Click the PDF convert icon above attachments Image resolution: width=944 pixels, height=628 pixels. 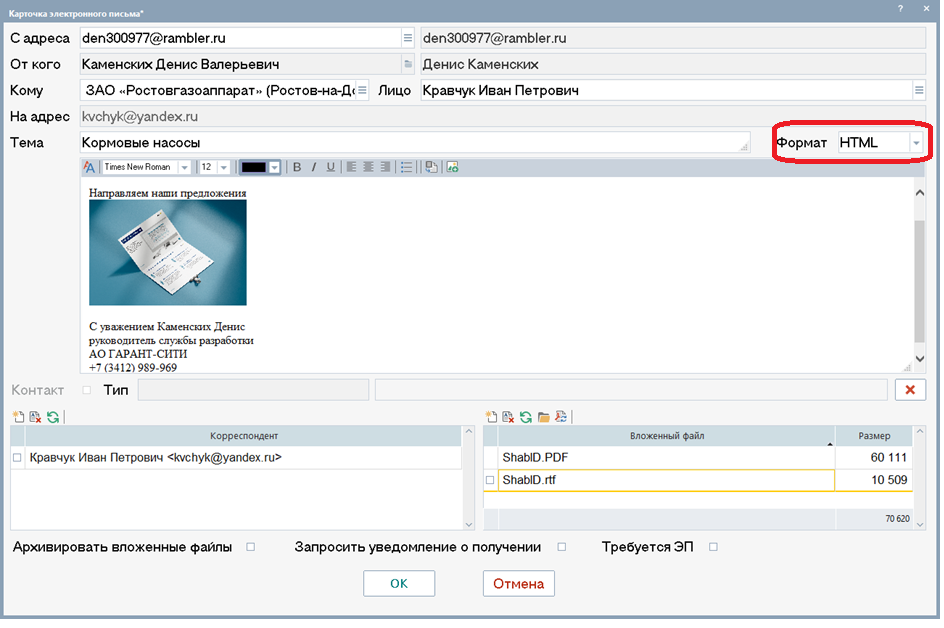click(x=561, y=417)
